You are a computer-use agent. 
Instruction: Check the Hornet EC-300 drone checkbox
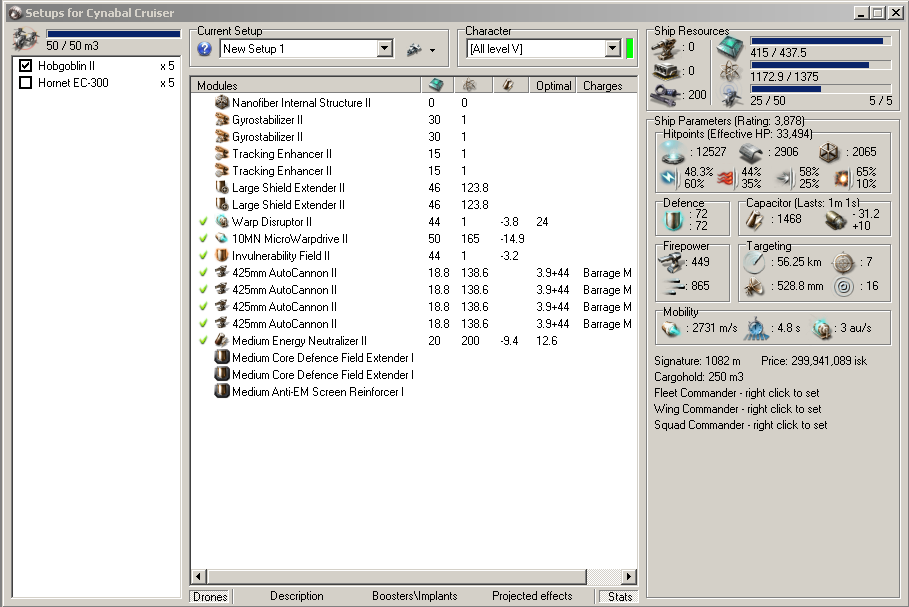(x=26, y=82)
